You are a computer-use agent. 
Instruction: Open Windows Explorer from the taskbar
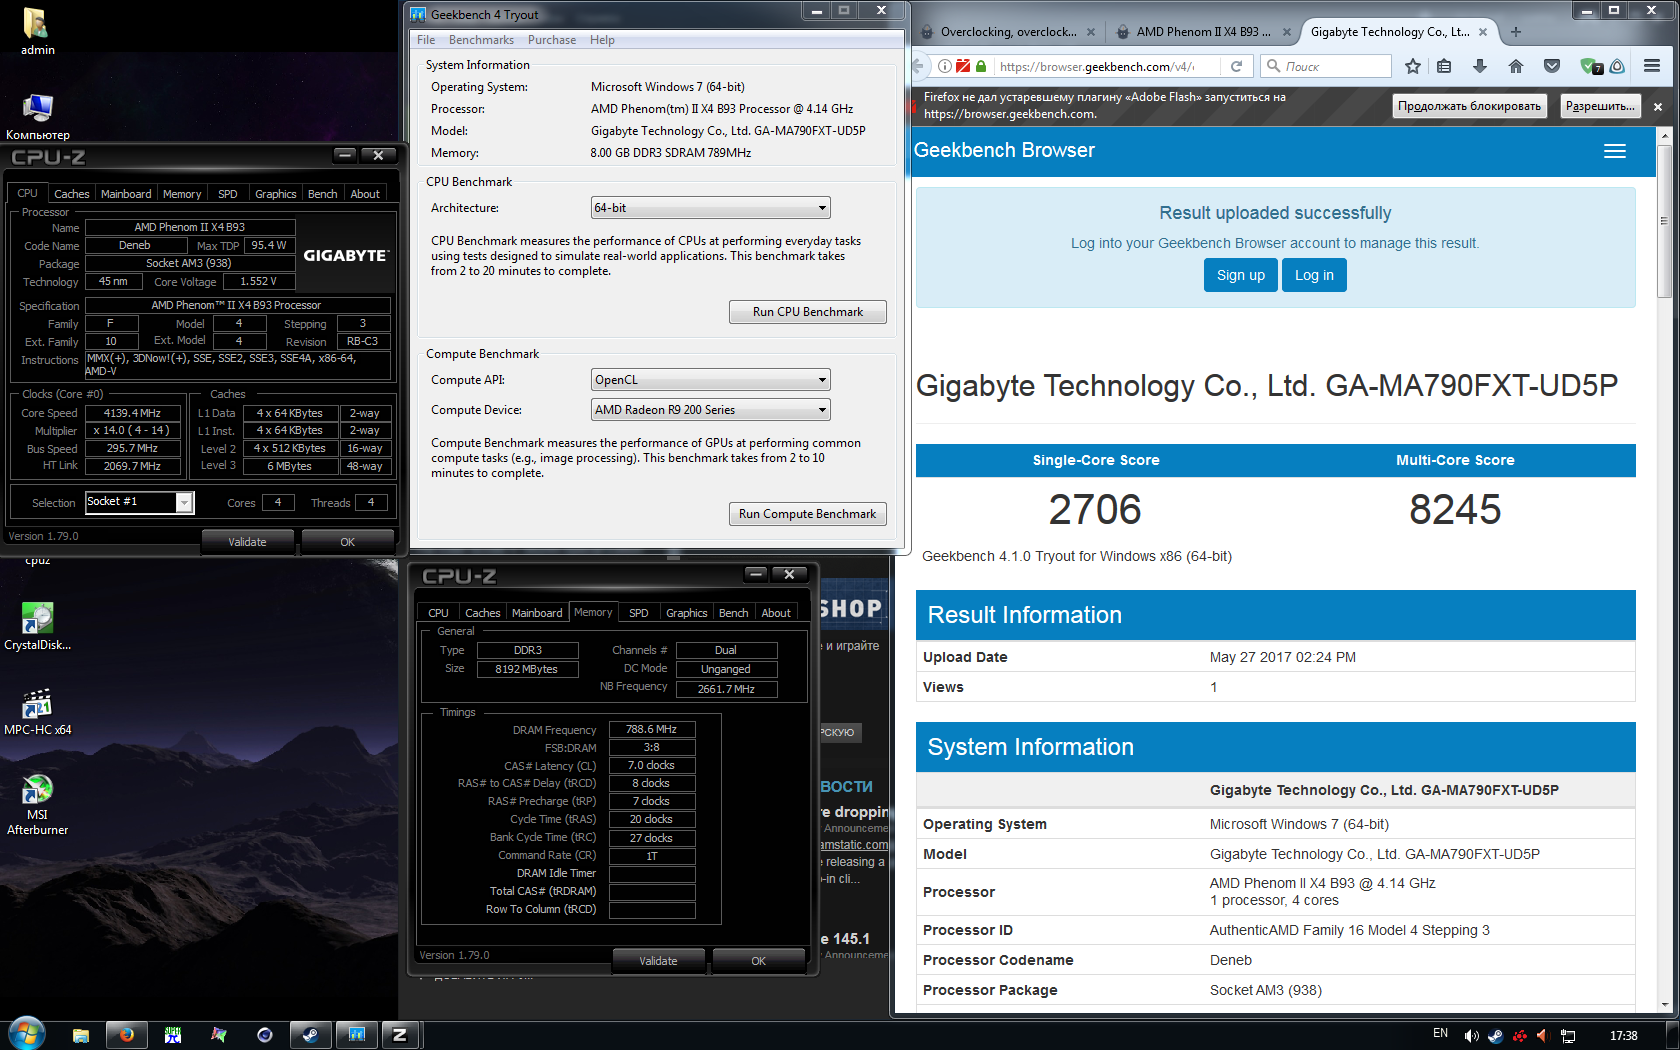pos(81,1035)
